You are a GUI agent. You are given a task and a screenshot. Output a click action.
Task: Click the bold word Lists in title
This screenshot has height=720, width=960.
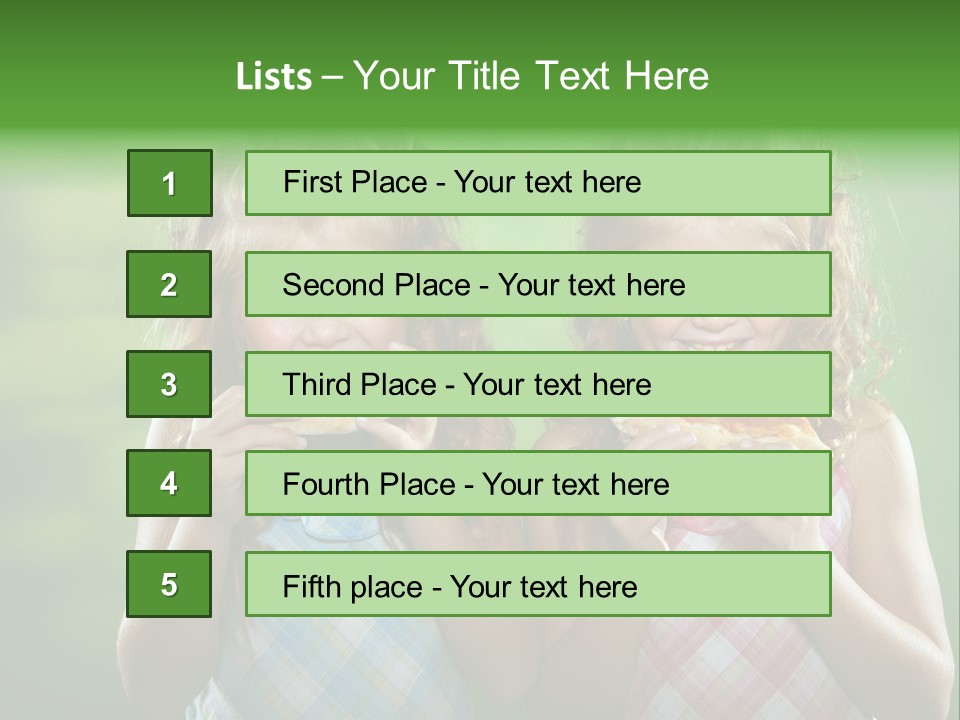point(274,77)
